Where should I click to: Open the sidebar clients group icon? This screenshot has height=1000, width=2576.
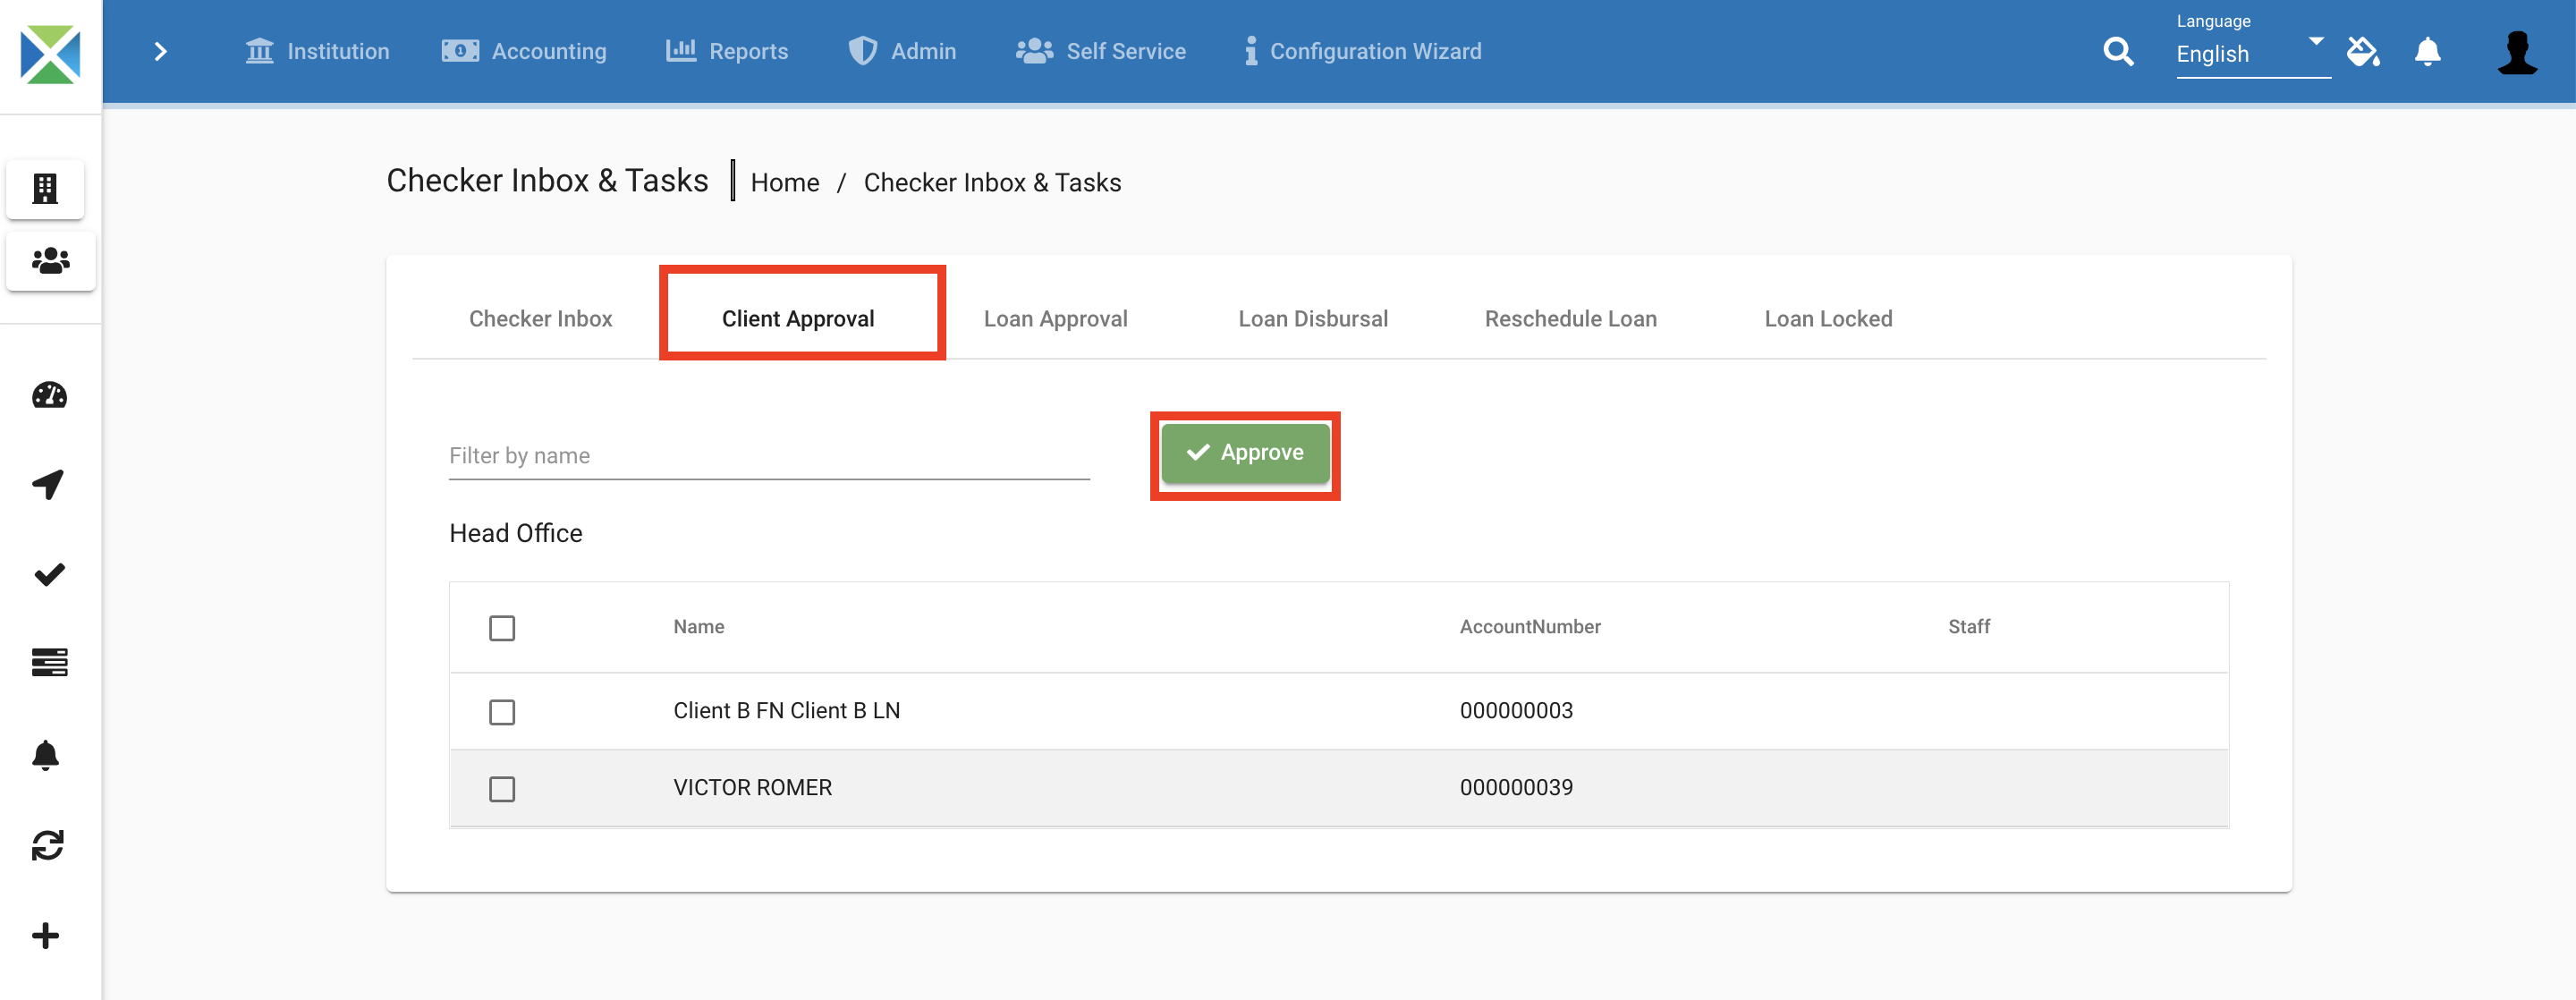(x=50, y=261)
